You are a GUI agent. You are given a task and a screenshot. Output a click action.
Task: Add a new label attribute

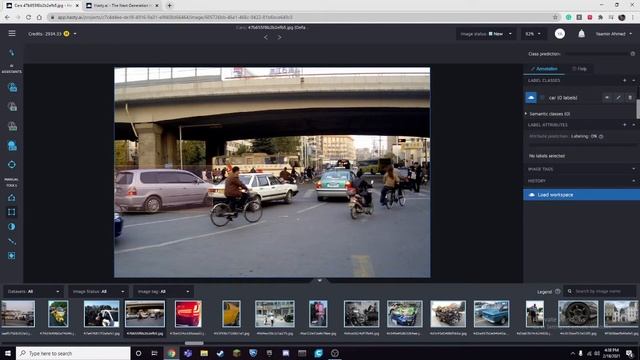[624, 125]
